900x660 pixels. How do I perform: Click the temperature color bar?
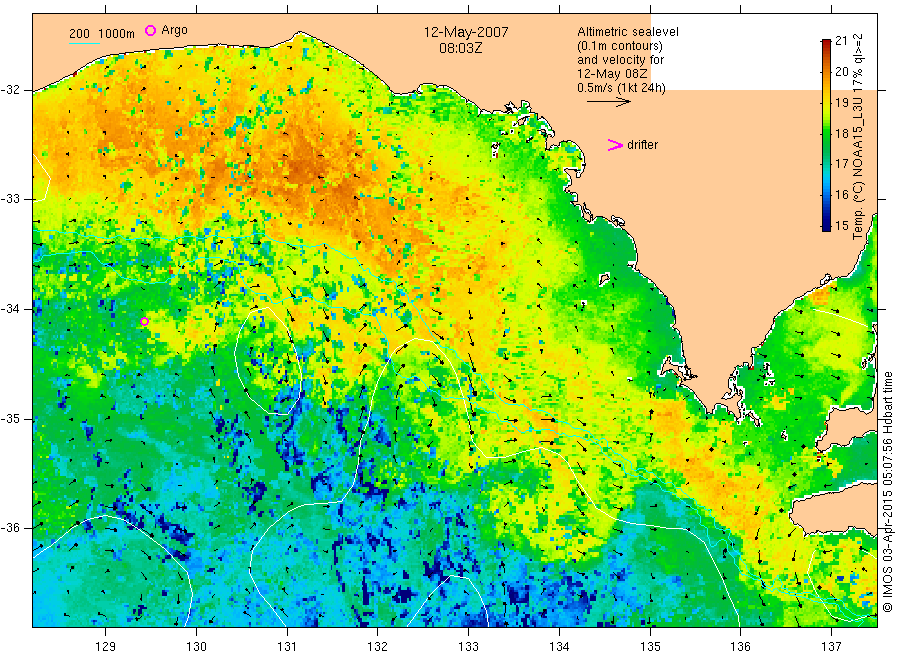[x=826, y=135]
